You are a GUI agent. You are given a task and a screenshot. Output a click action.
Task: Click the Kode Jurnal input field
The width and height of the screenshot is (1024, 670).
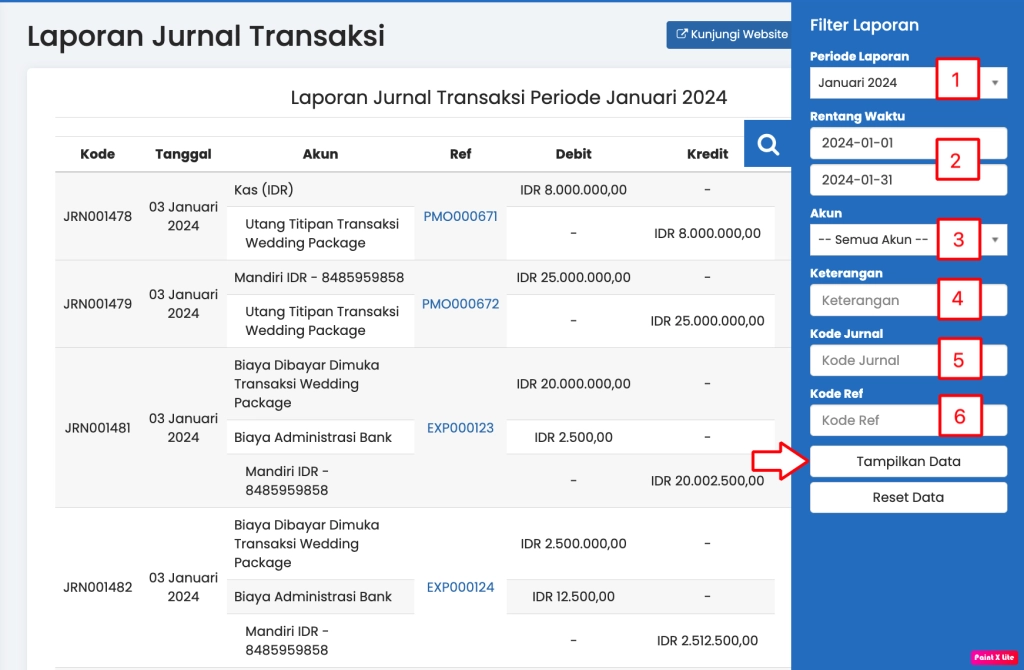870,360
